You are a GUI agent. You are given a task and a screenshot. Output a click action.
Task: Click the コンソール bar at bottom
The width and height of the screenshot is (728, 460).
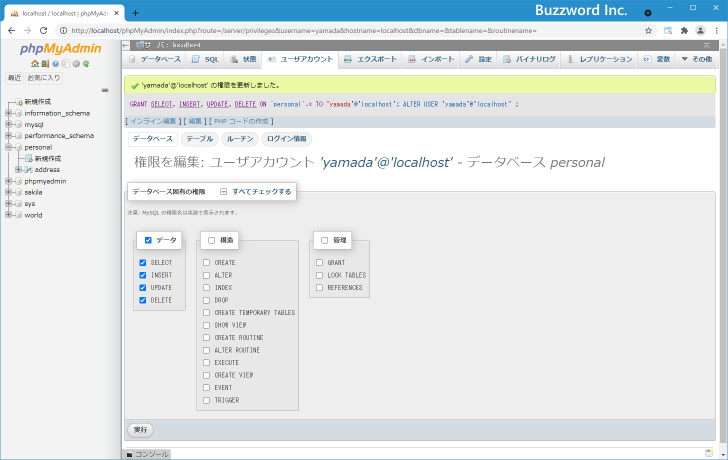148,454
